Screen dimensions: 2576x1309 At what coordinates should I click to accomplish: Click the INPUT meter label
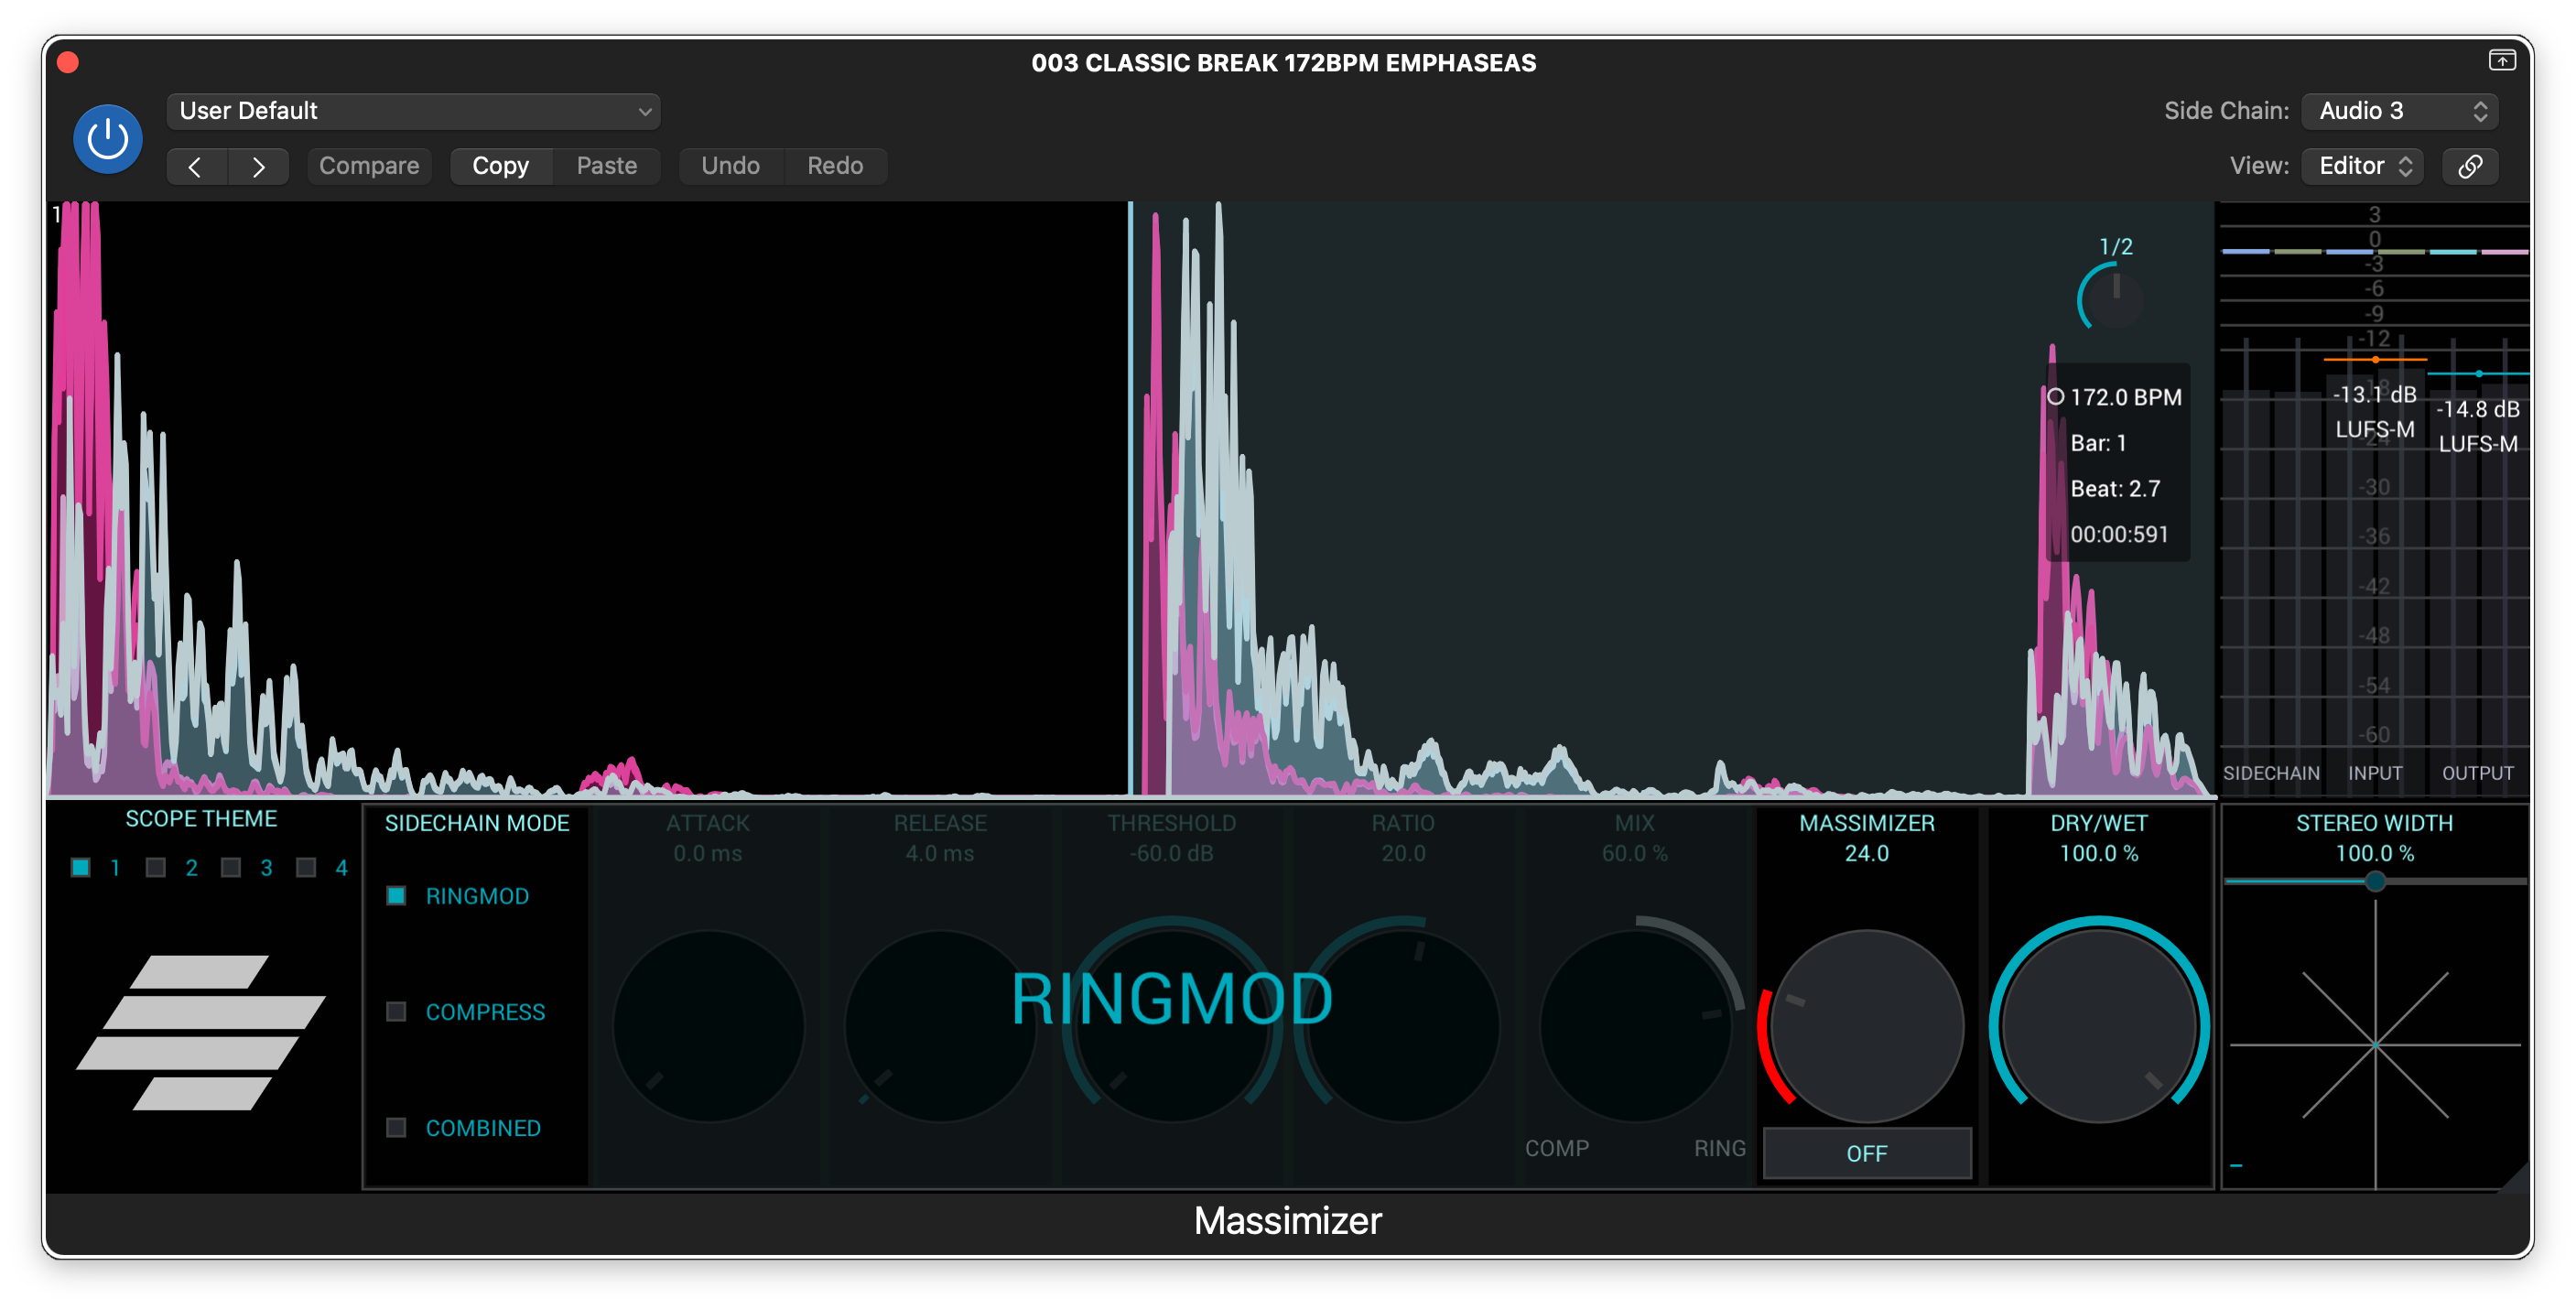click(2374, 774)
